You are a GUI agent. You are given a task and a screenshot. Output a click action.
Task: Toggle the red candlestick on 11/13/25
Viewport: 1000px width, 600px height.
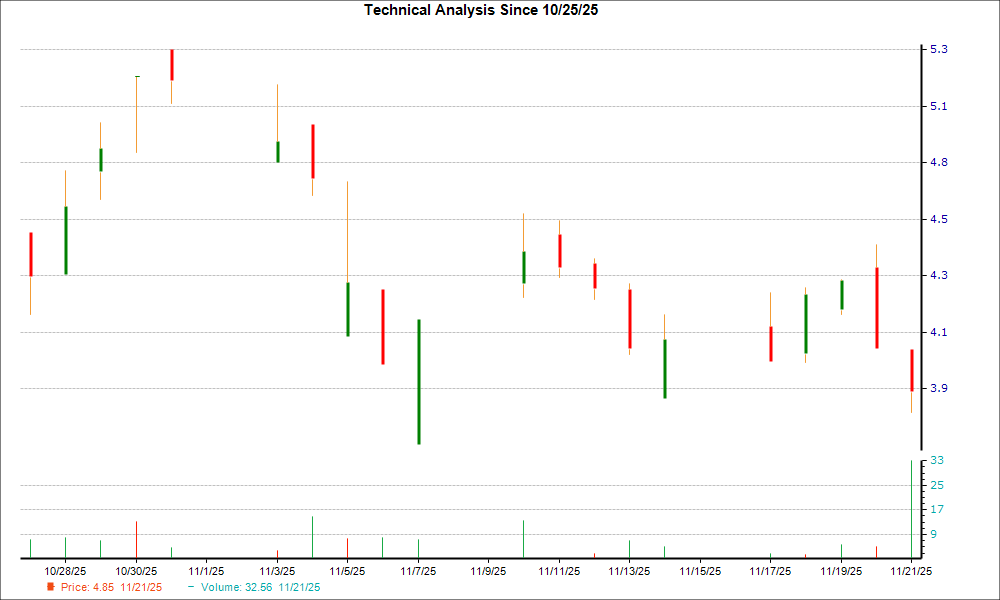[x=629, y=320]
